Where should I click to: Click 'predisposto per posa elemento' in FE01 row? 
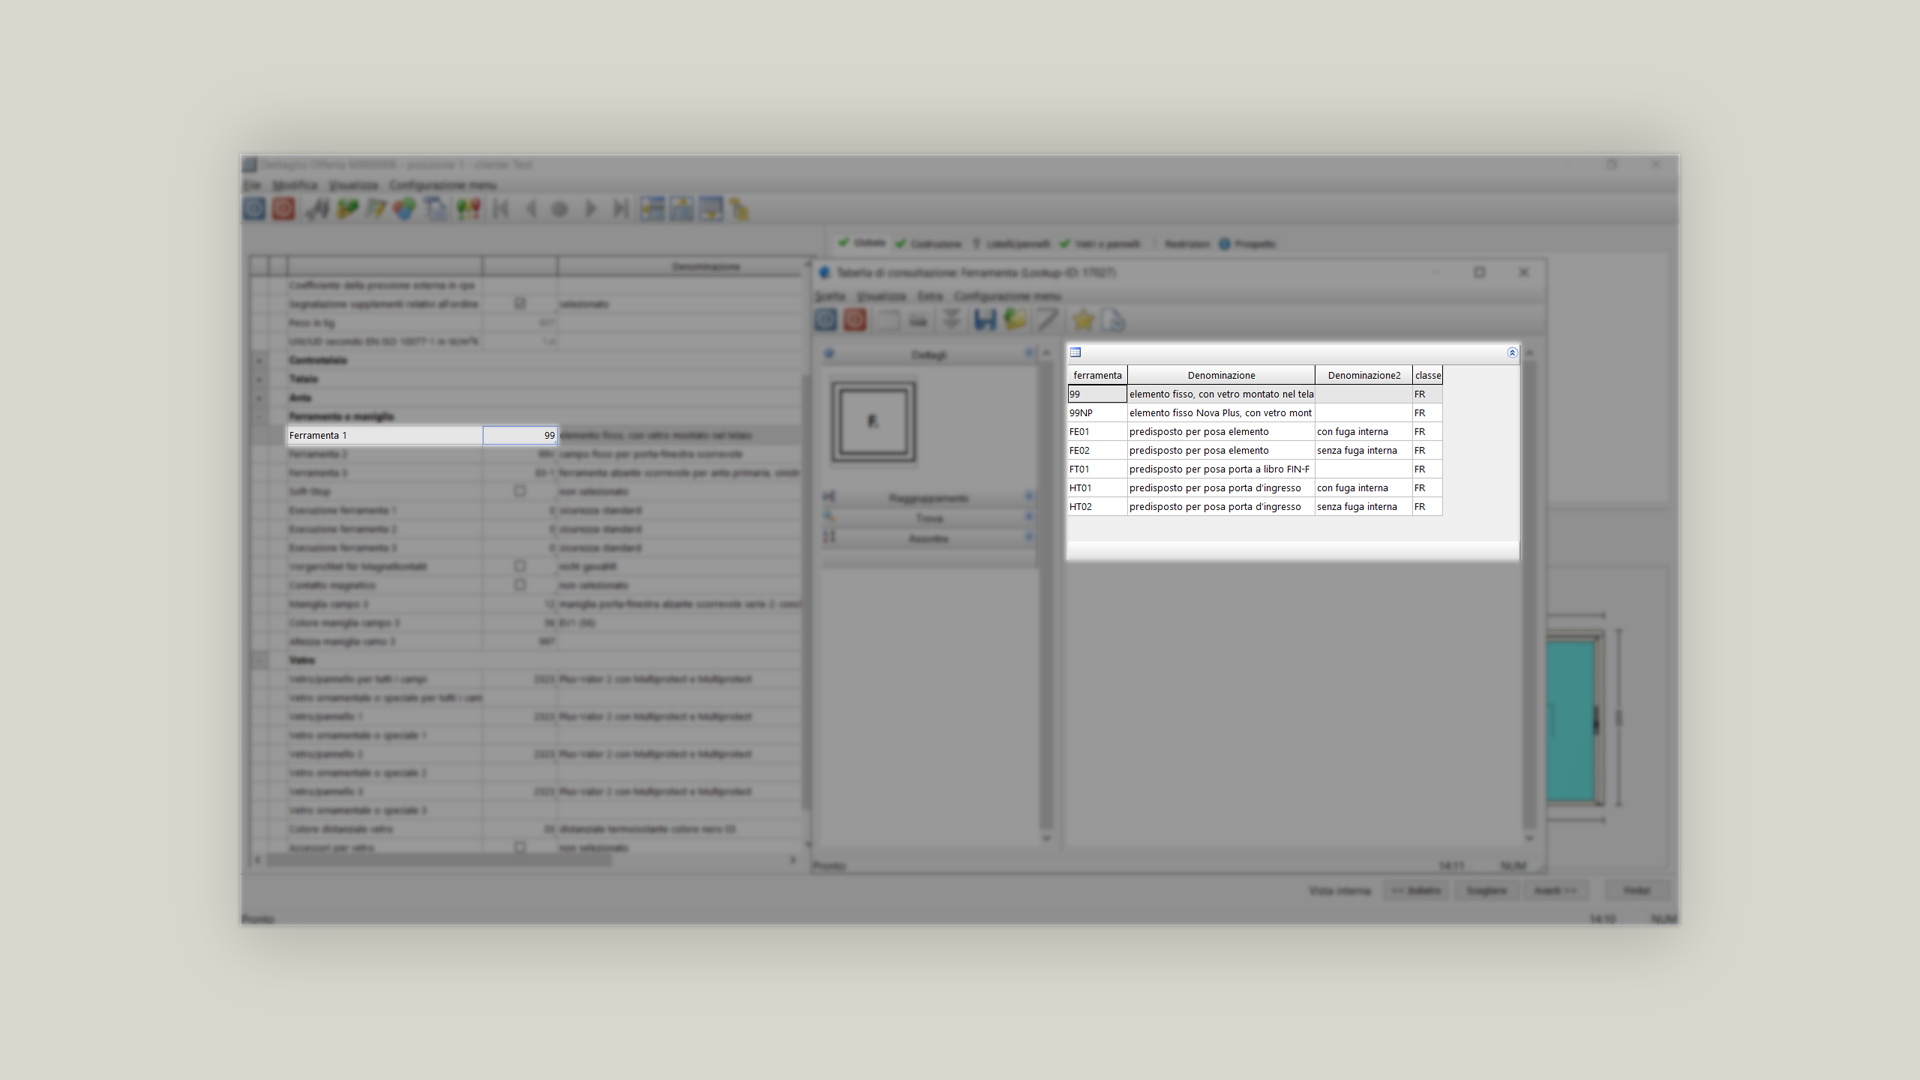coord(1221,432)
